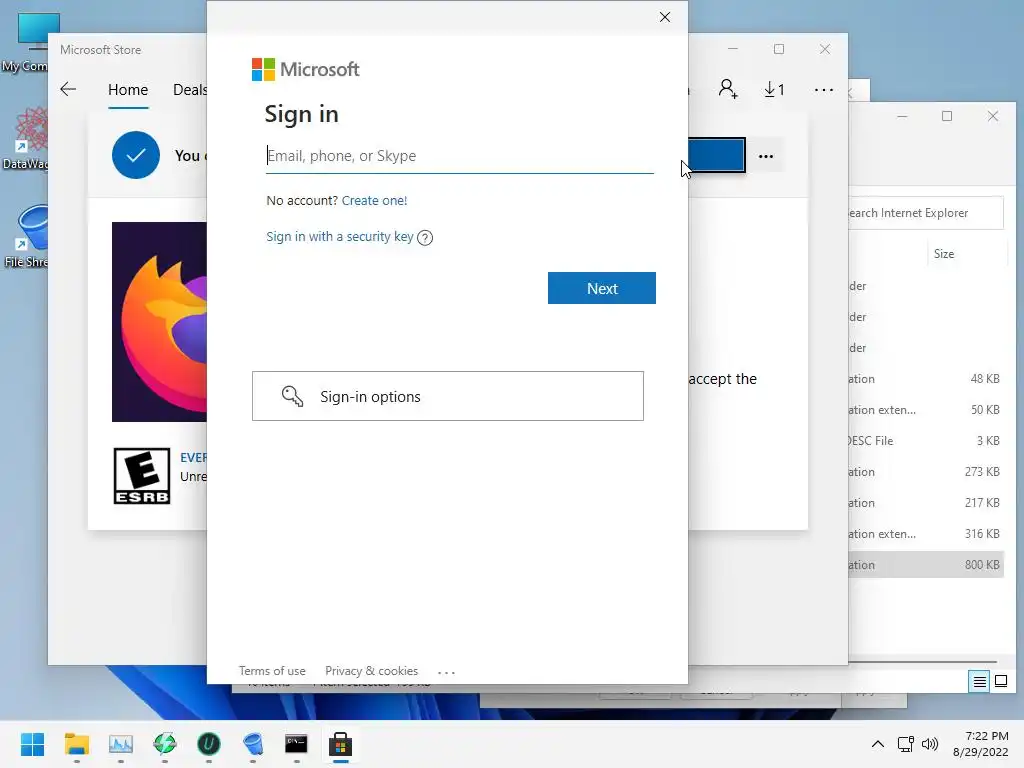Screen dimensions: 1024x768
Task: Select the 48 KB file row
Action: (926, 379)
